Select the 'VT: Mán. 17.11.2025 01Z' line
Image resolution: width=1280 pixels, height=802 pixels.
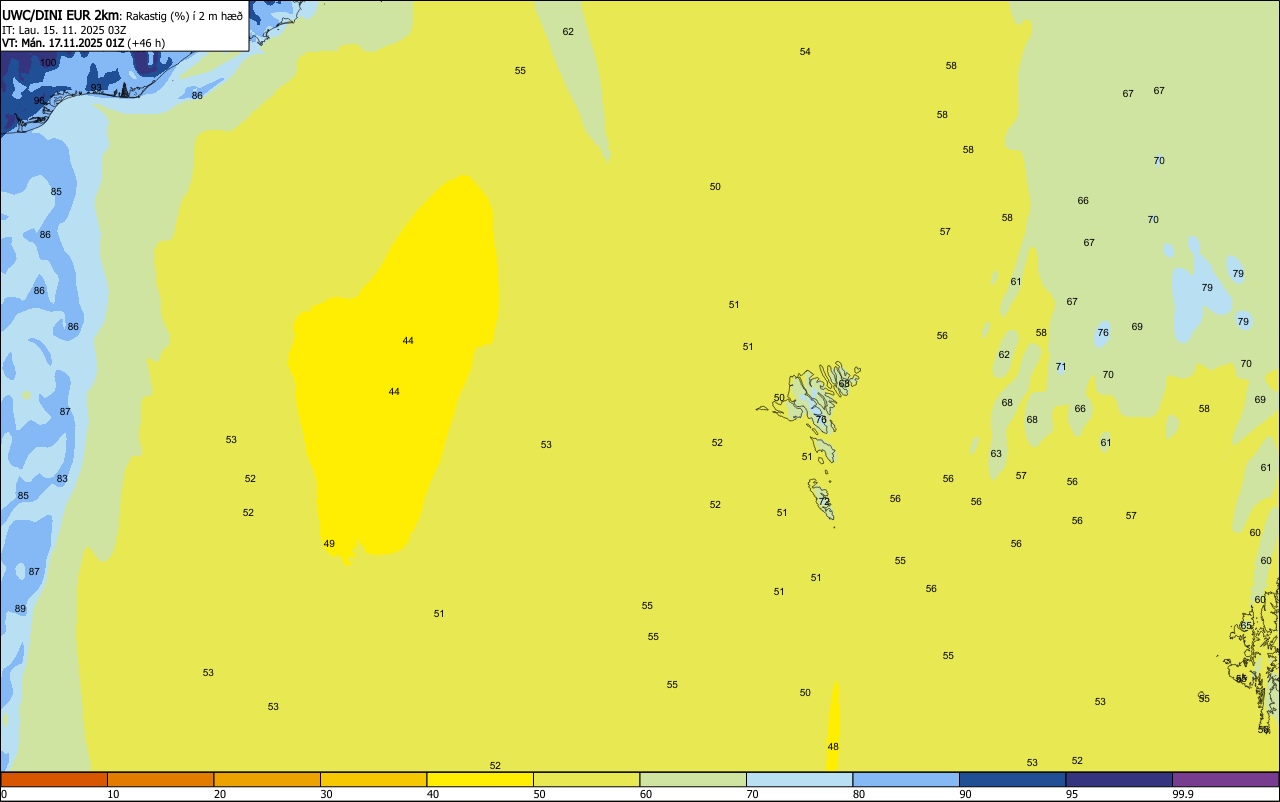click(x=64, y=43)
